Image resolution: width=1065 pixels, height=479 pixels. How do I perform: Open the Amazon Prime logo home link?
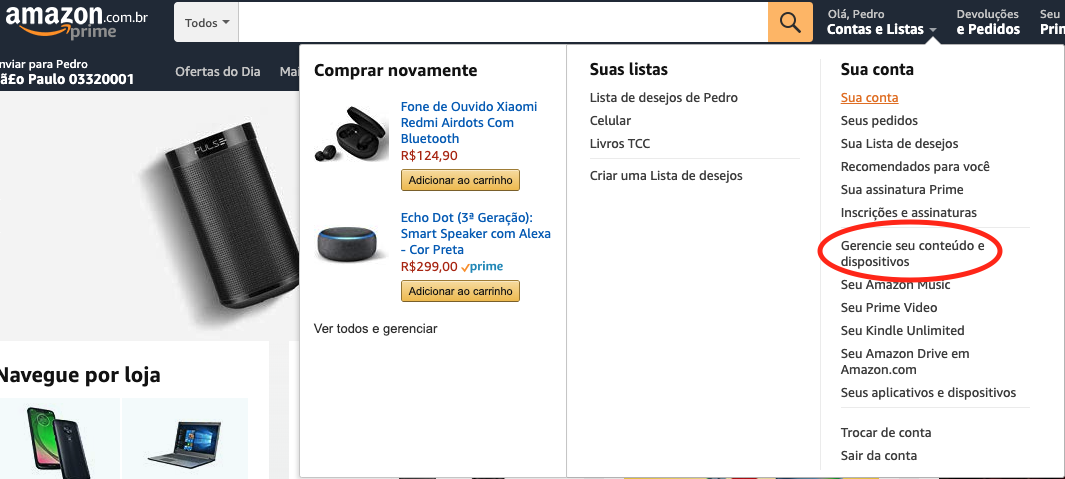(x=77, y=21)
